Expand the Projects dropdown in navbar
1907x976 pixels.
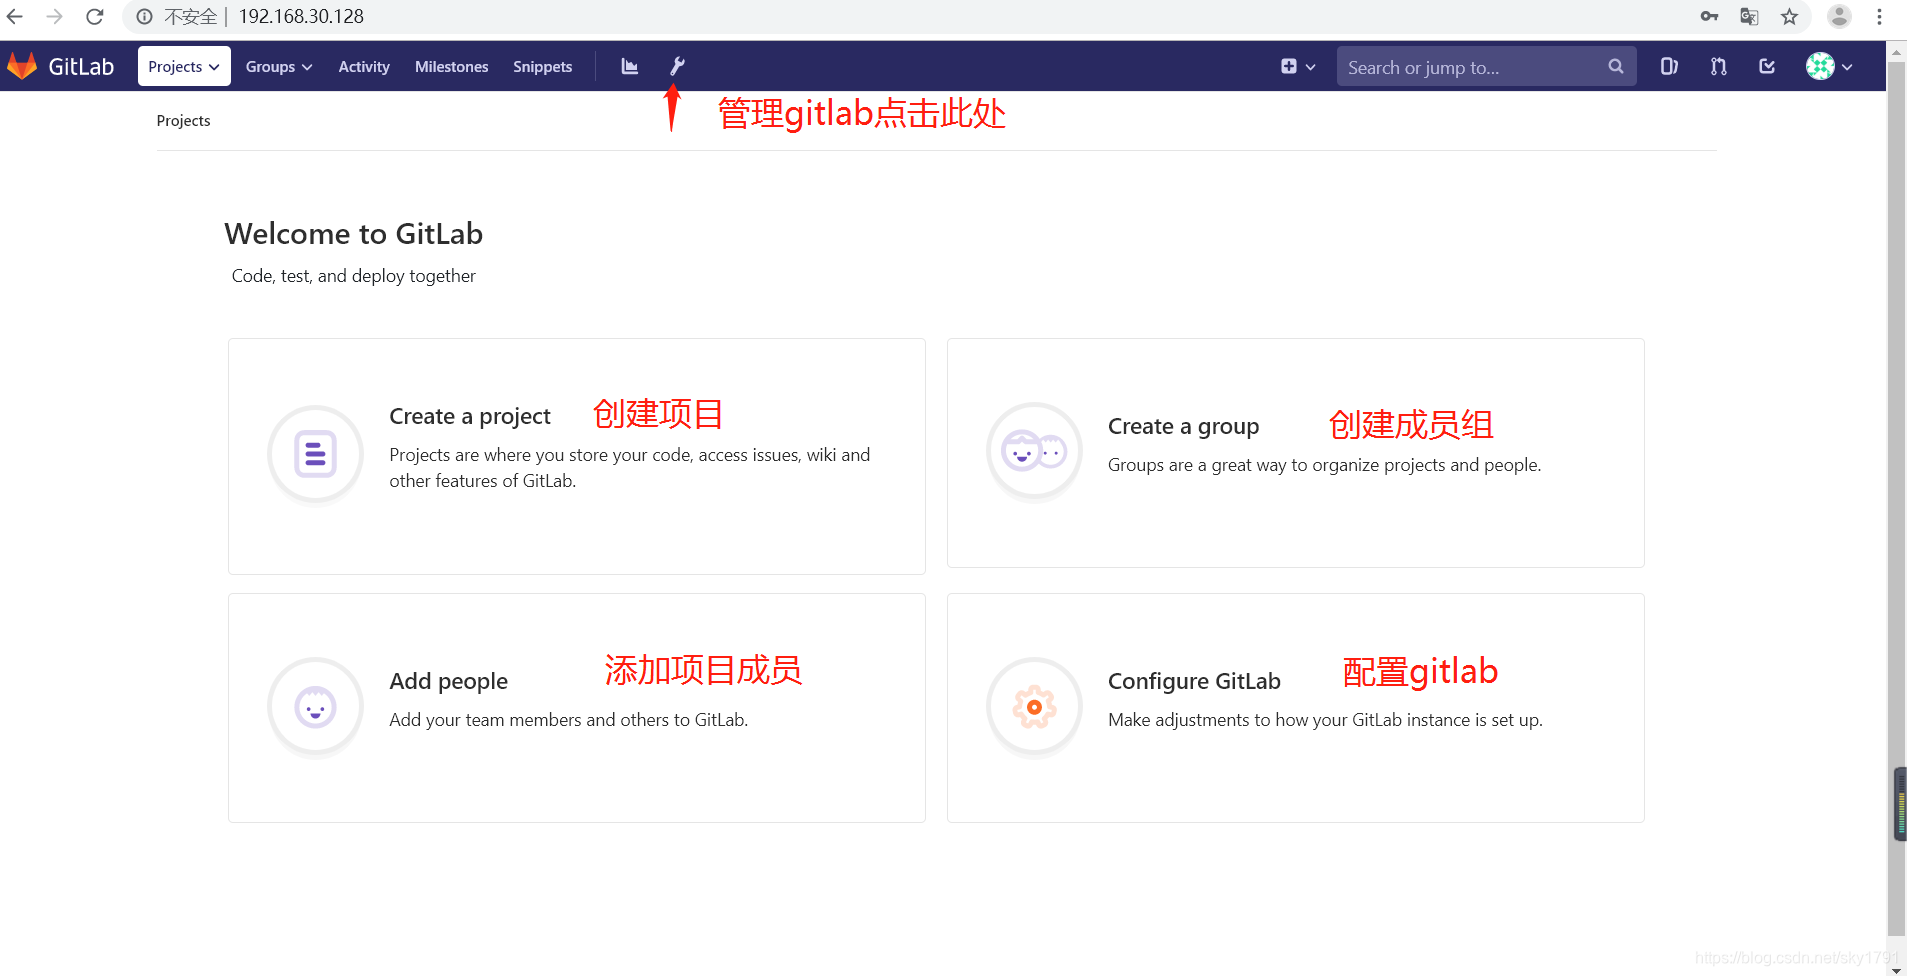pos(184,66)
